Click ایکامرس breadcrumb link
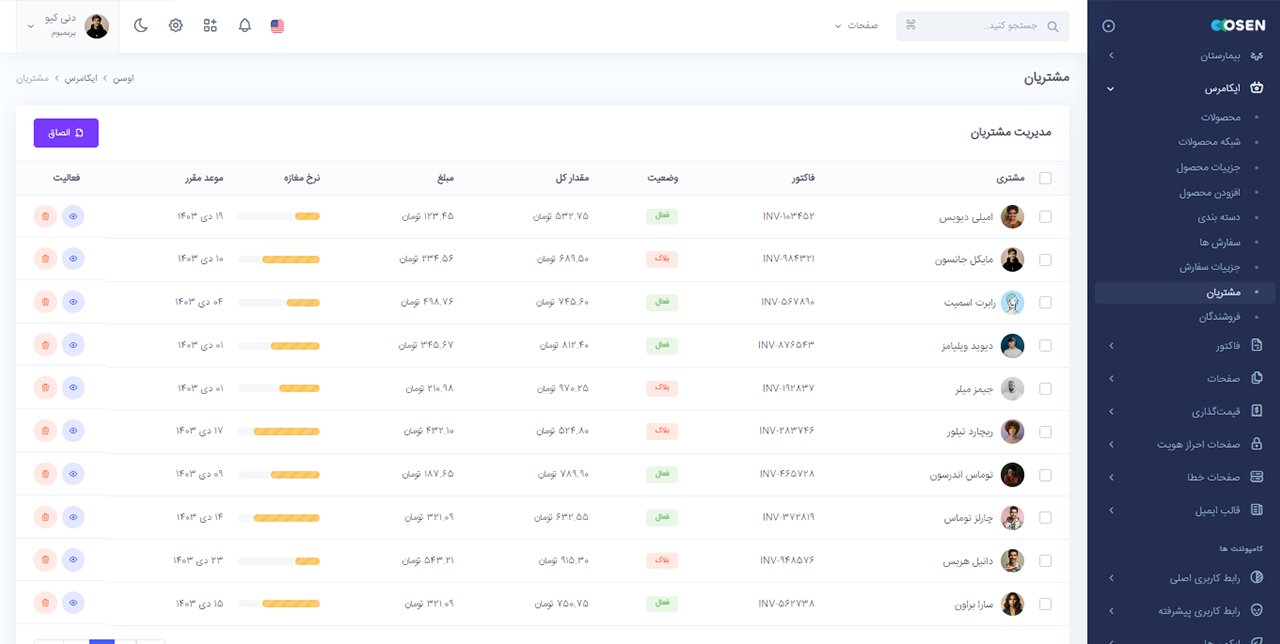 pyautogui.click(x=81, y=78)
